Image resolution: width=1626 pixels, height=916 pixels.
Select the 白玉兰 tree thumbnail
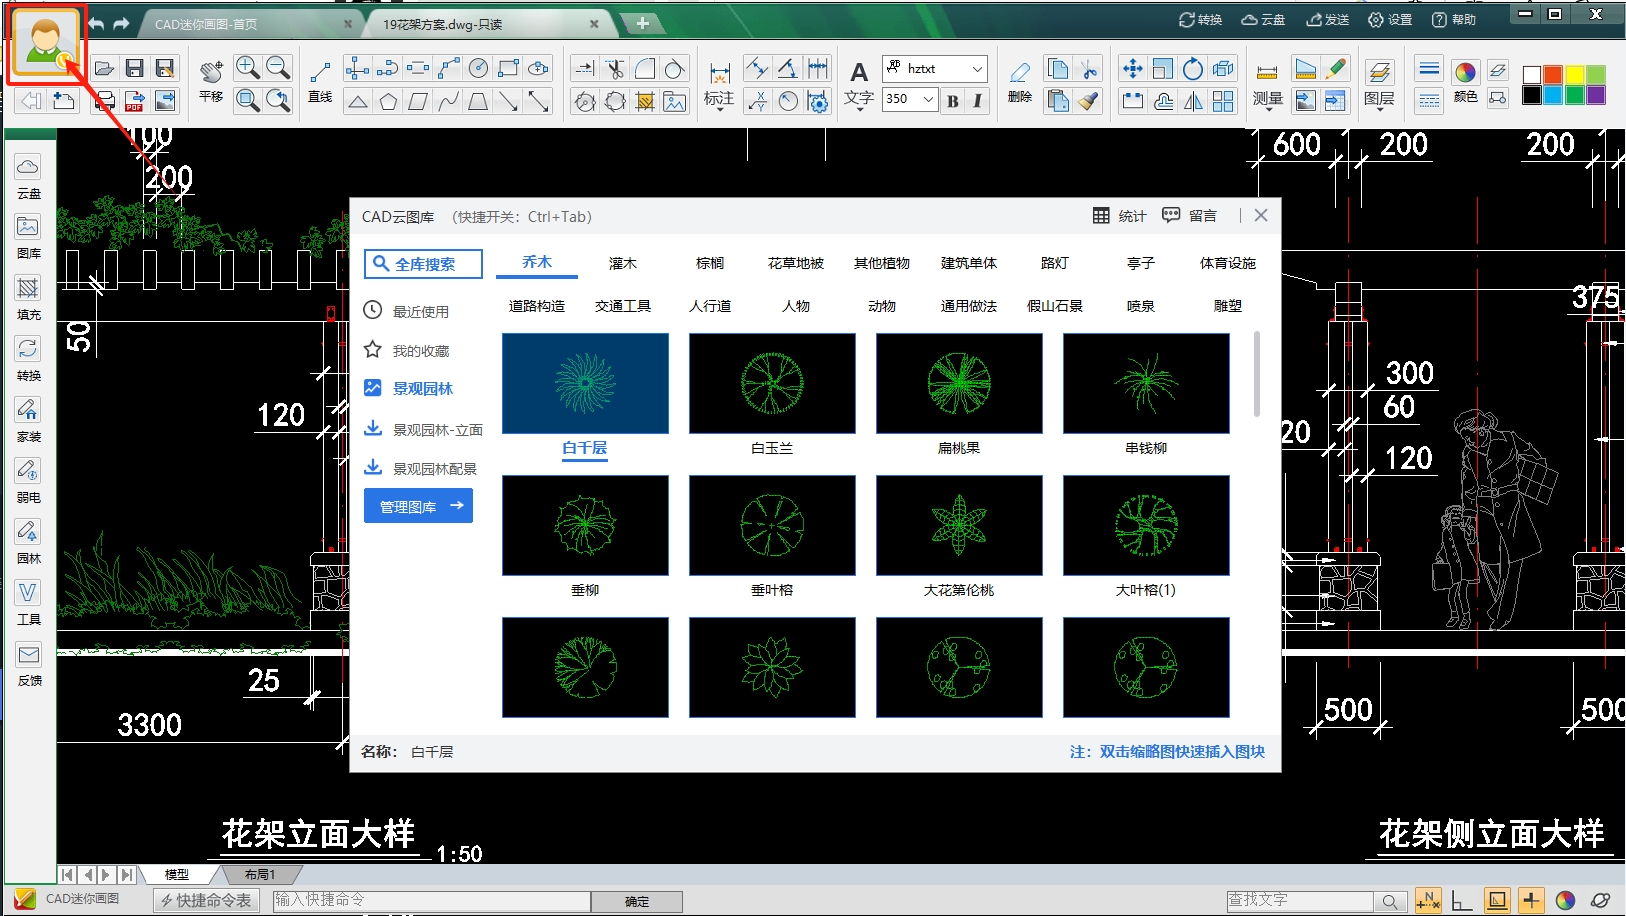click(x=772, y=383)
